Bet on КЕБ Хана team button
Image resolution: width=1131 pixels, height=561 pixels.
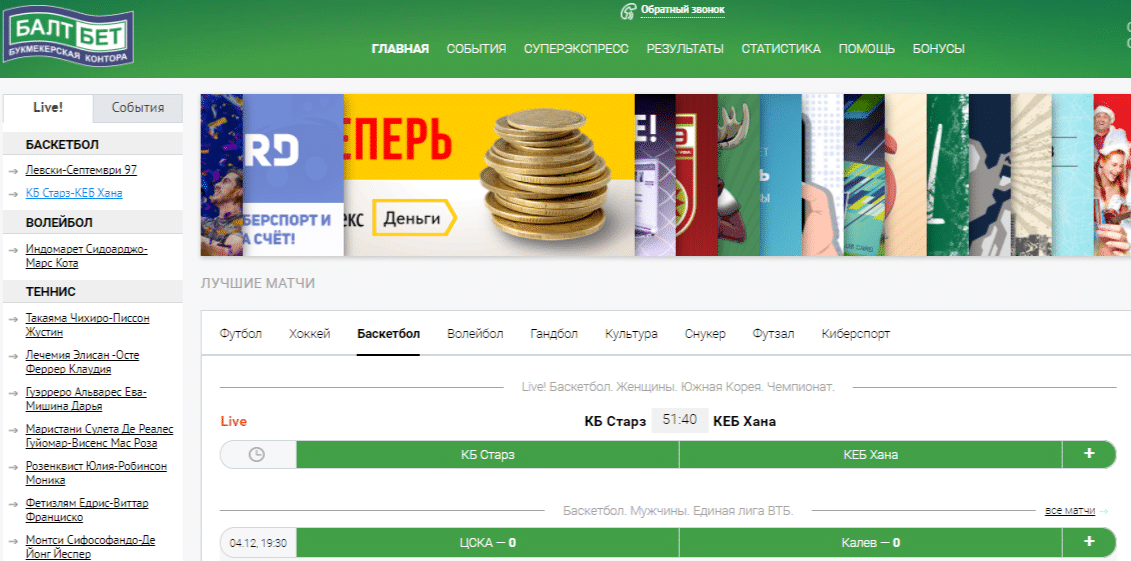870,454
